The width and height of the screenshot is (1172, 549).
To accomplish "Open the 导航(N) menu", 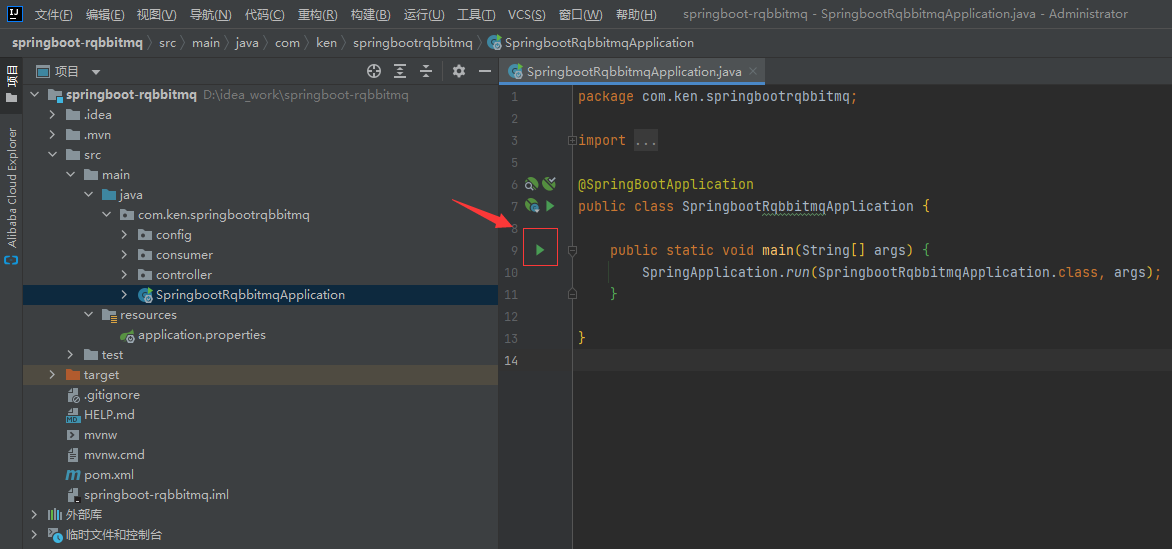I will coord(211,14).
